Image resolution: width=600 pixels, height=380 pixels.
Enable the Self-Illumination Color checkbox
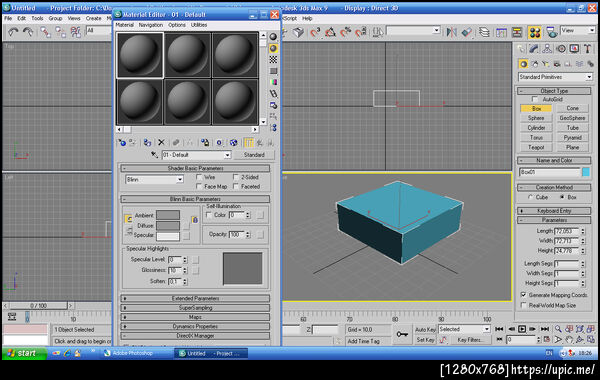click(209, 215)
